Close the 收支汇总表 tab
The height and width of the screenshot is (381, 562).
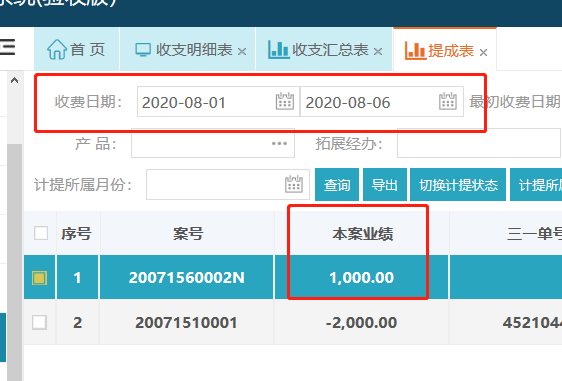[378, 52]
